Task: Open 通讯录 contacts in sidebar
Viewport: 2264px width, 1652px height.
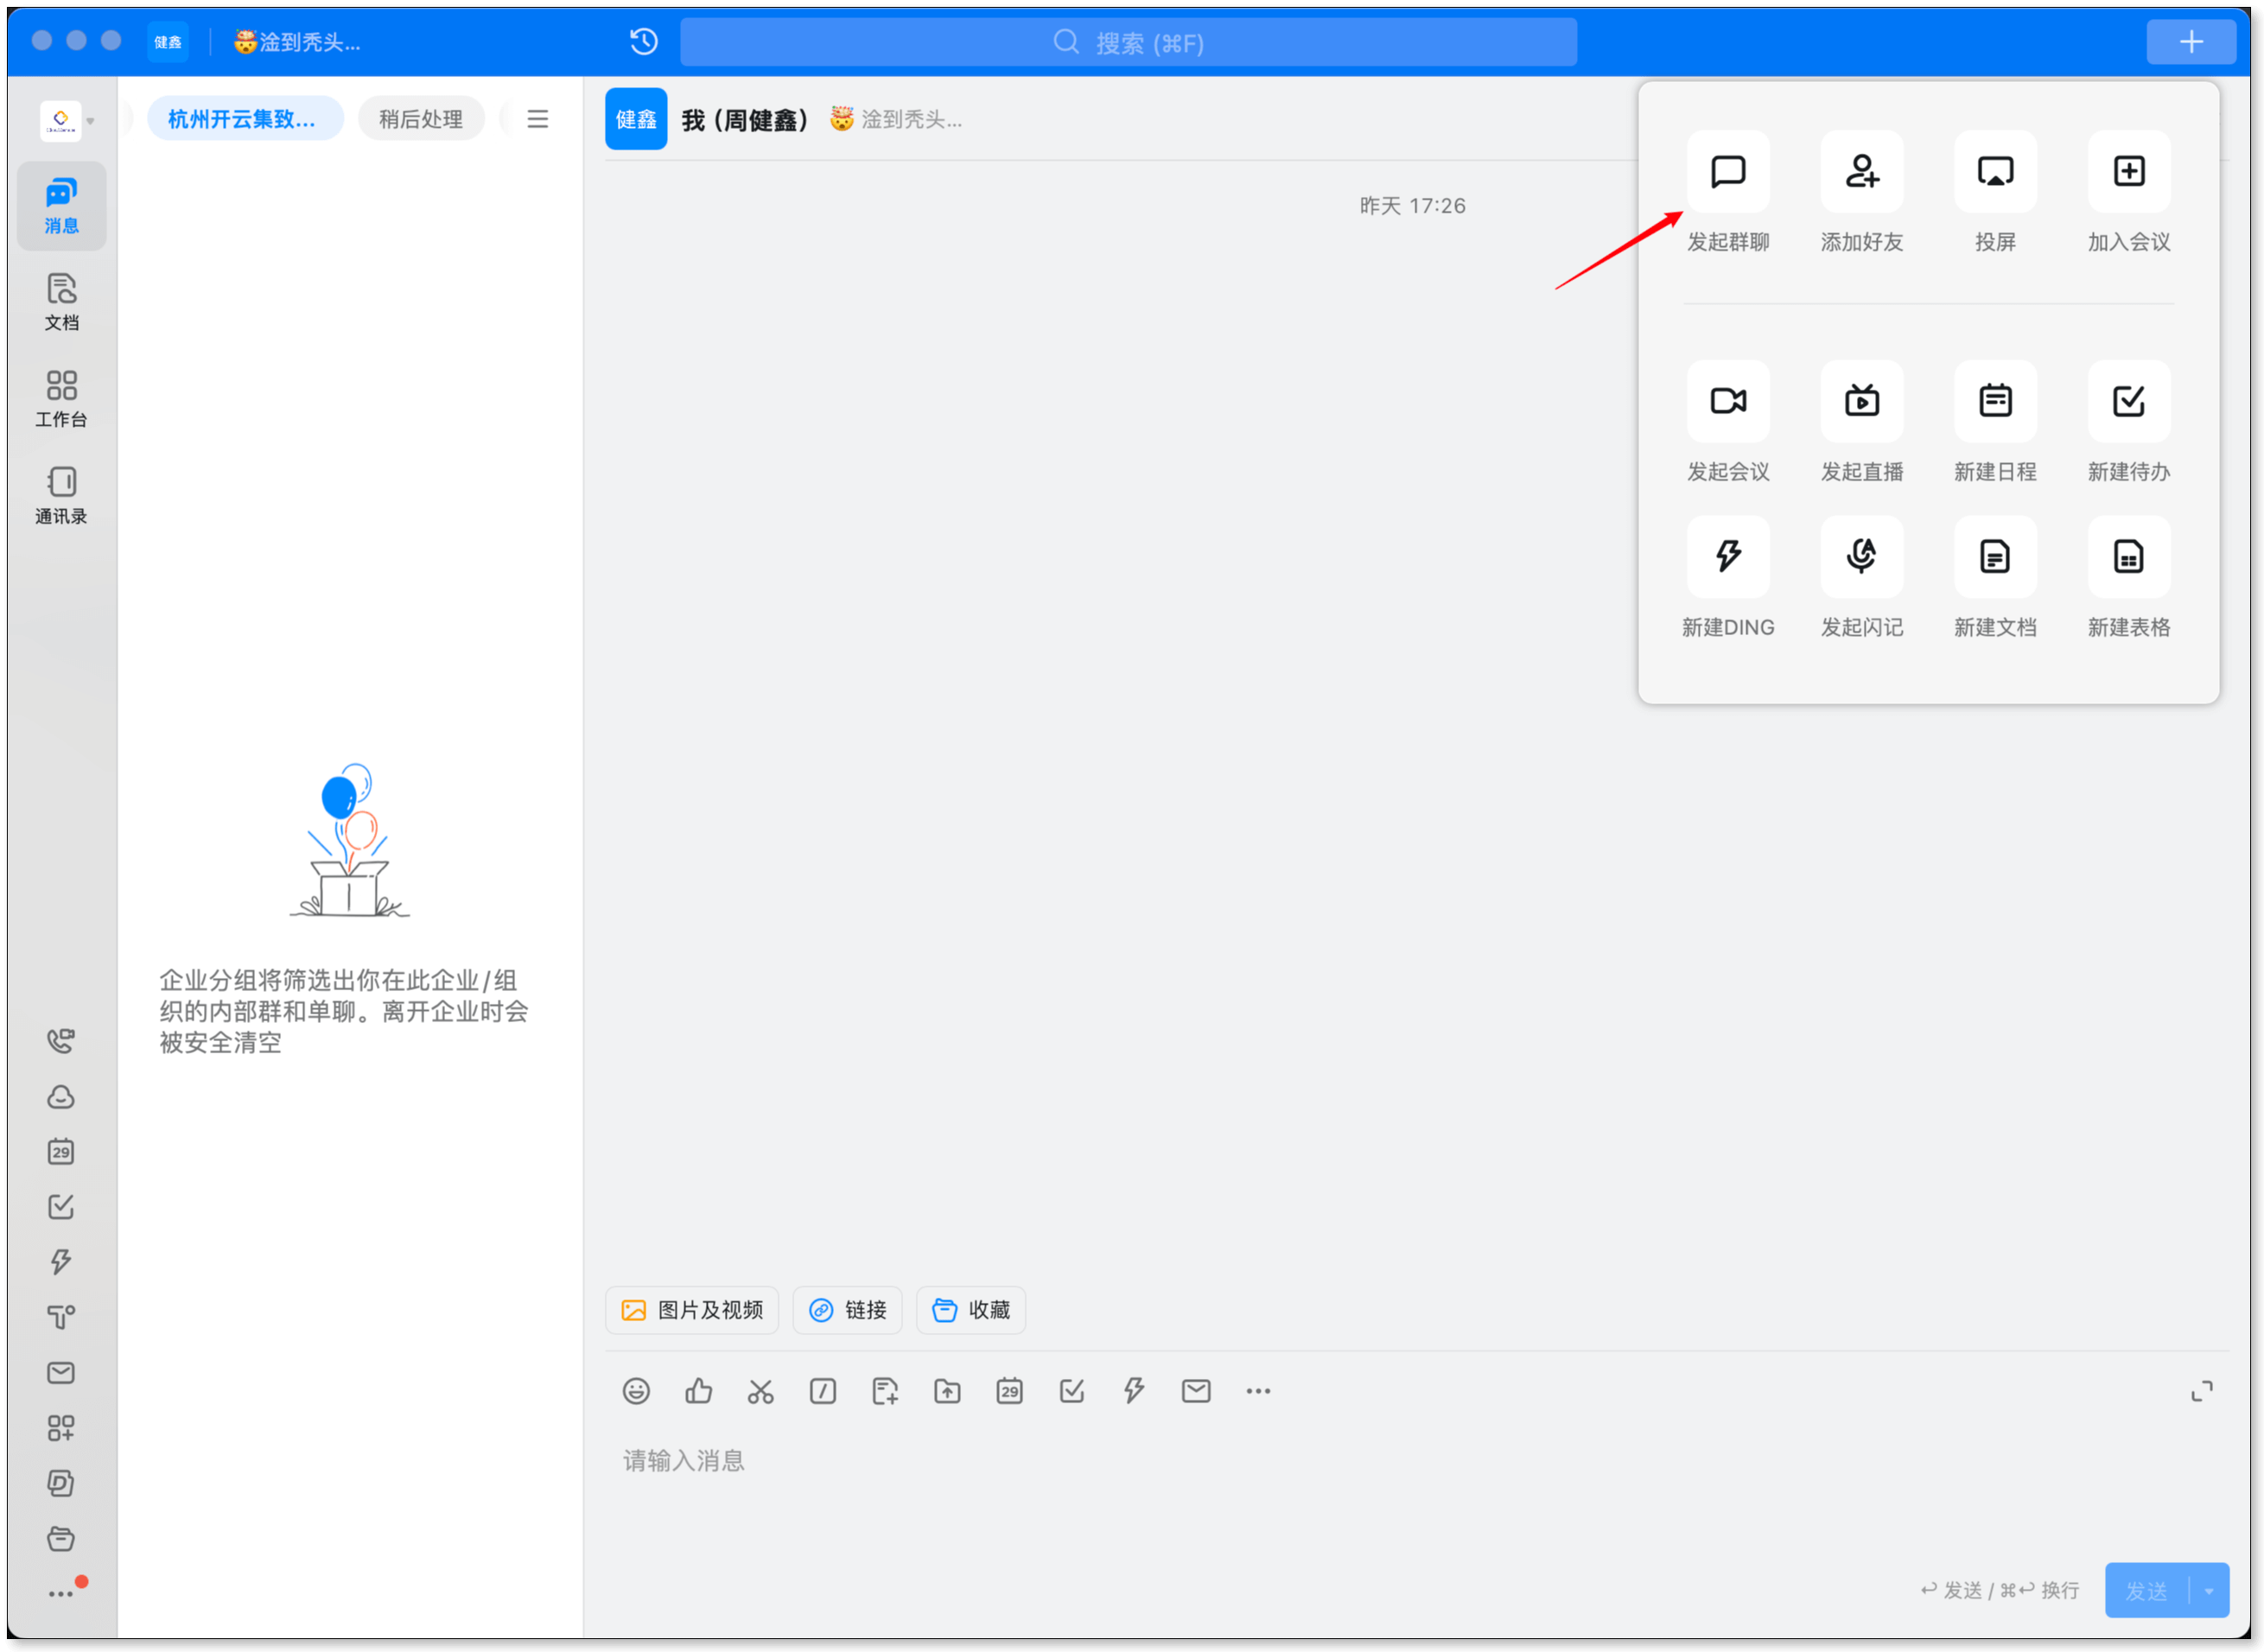Action: [61, 495]
